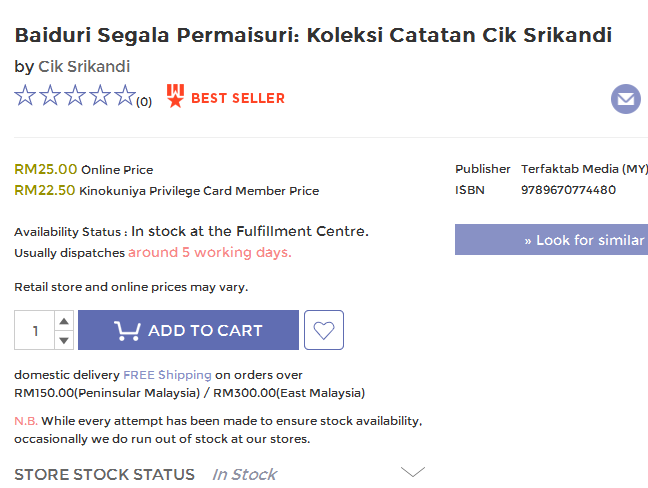Click the third rating star
Image resolution: width=648 pixels, height=488 pixels.
75,96
